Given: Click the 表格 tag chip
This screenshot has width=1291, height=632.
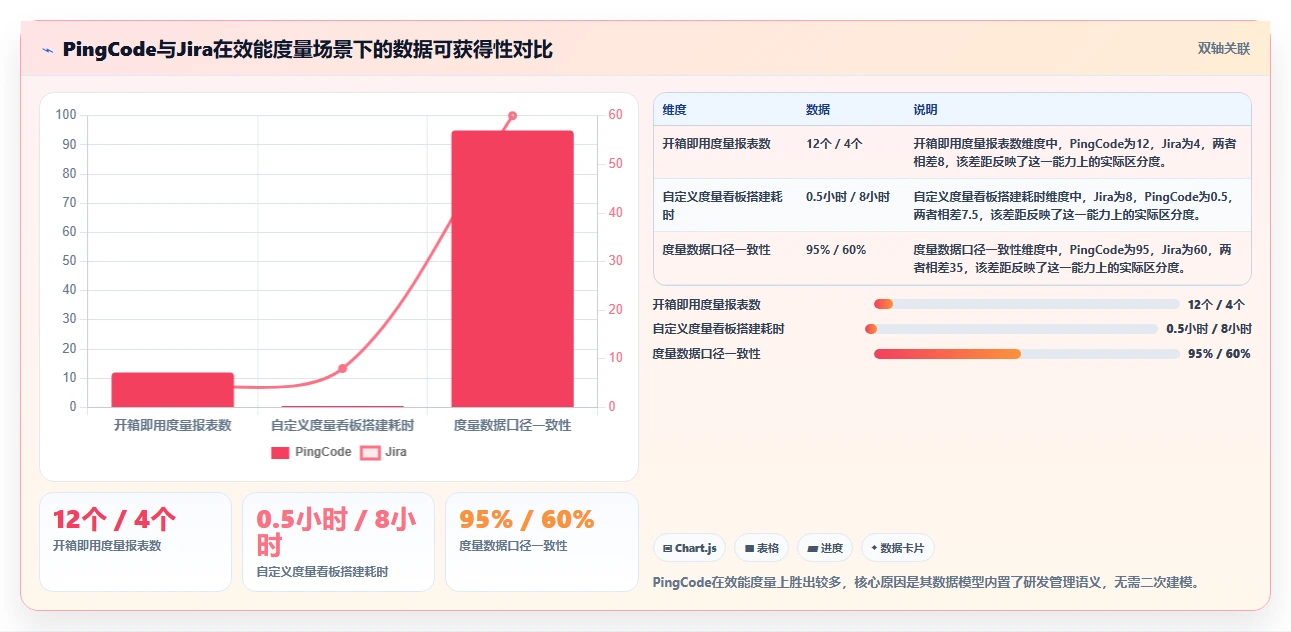Looking at the screenshot, I should click(x=761, y=548).
